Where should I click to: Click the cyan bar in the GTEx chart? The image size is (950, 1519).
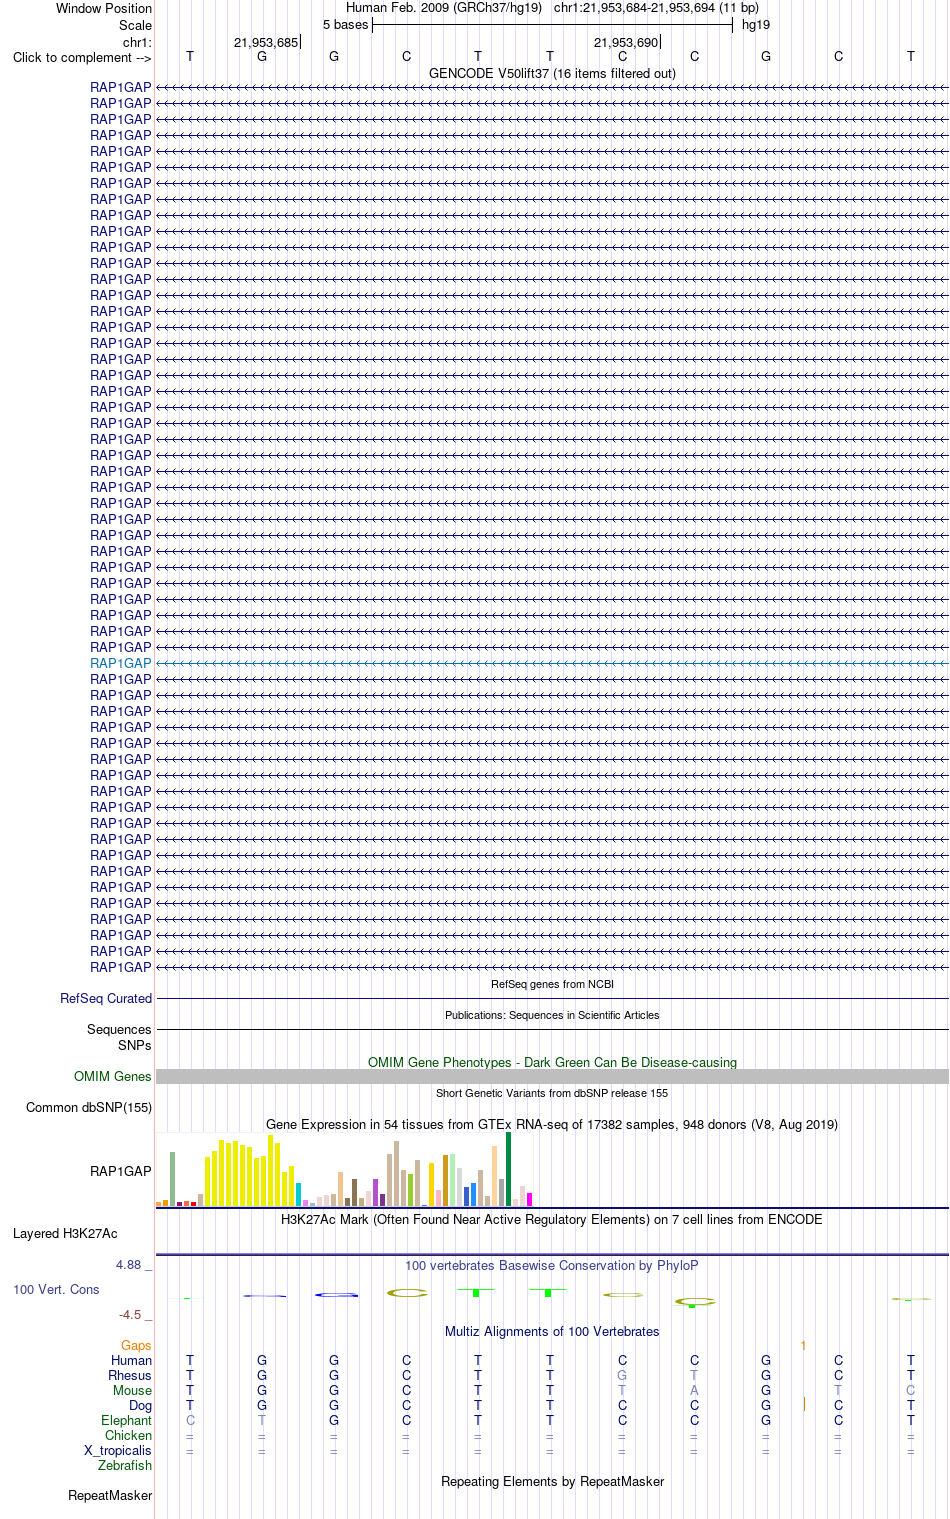[x=298, y=1194]
